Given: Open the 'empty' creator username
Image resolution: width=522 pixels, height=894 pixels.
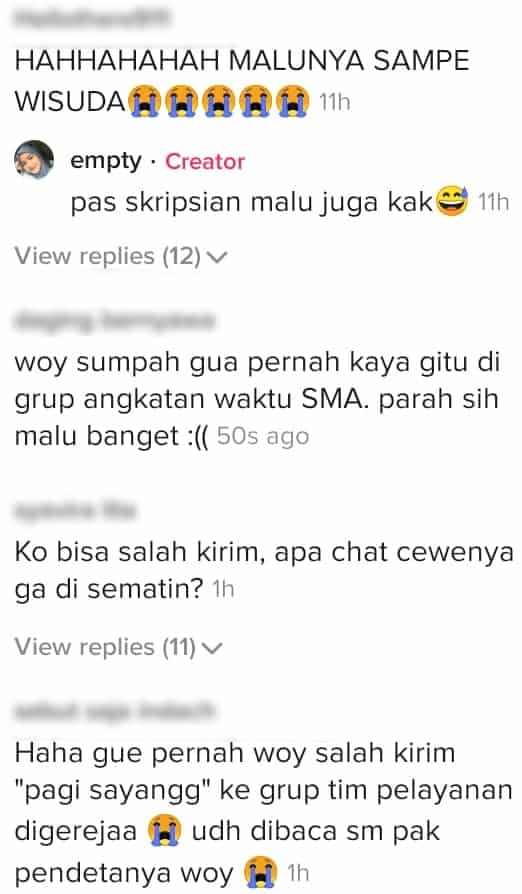Looking at the screenshot, I should (x=105, y=161).
